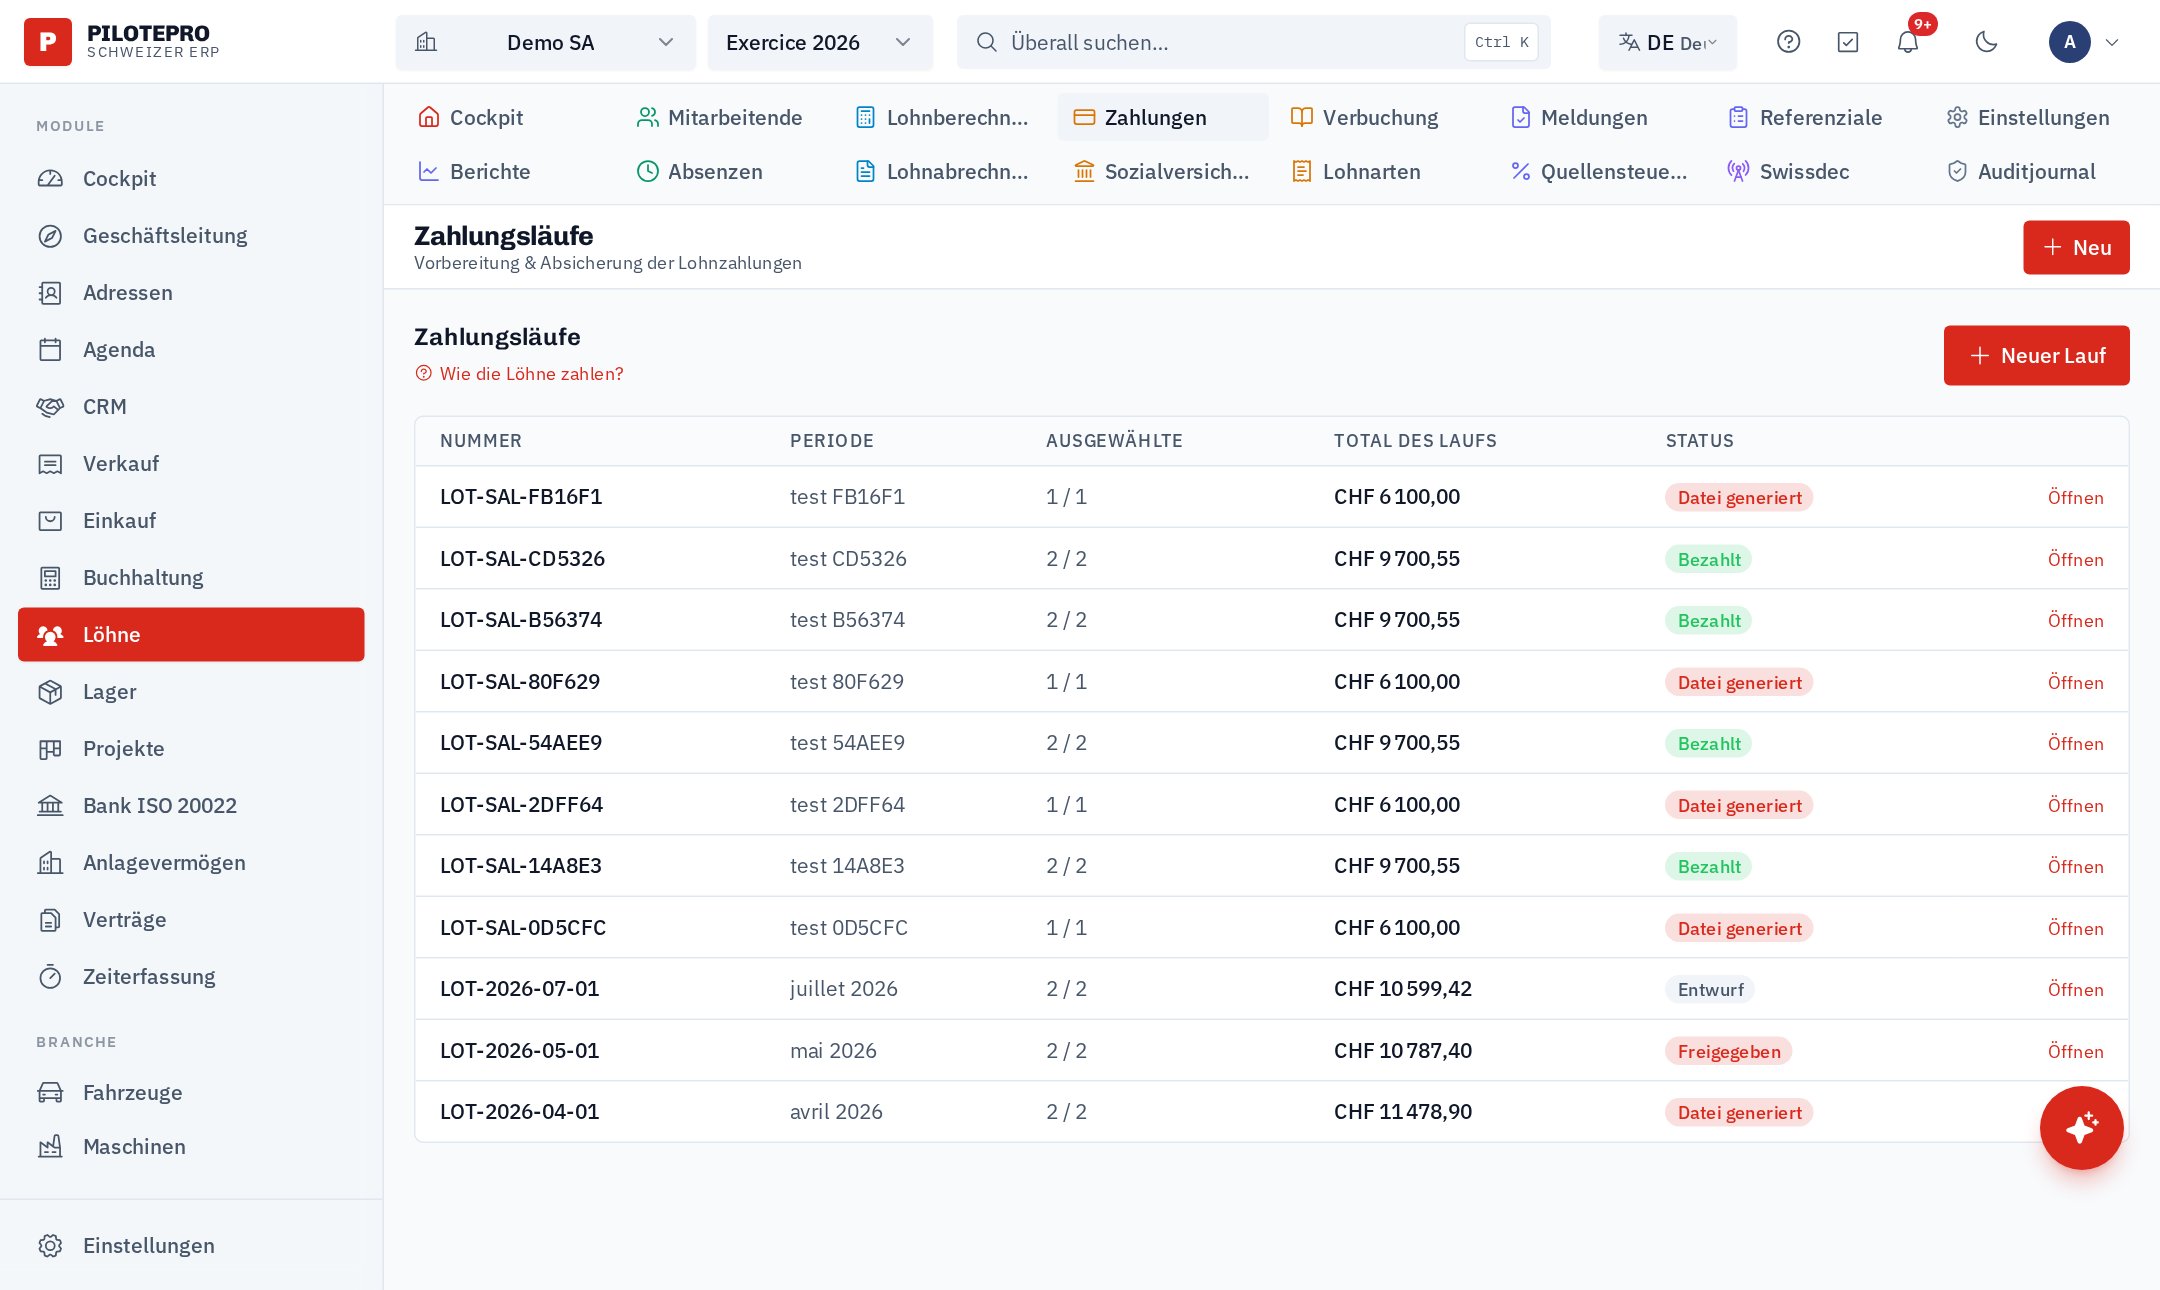Click the Bezahlt badge for LOT-SAL-54AEE9

click(x=1708, y=743)
